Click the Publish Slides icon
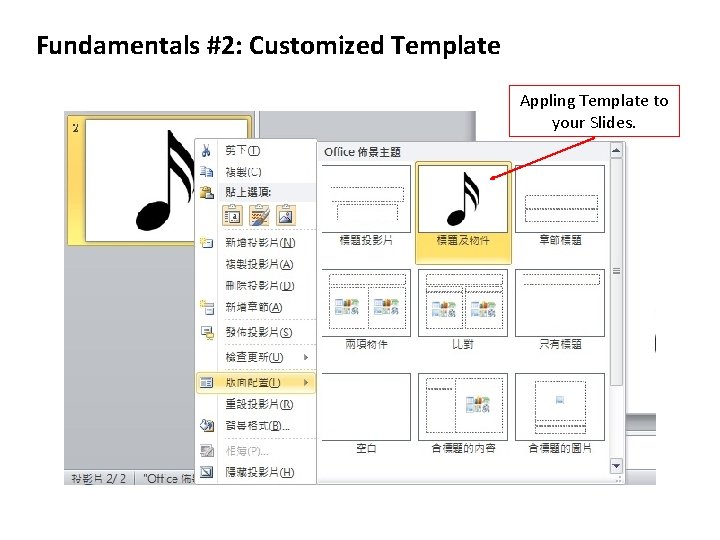This screenshot has width=720, height=540. tap(207, 332)
